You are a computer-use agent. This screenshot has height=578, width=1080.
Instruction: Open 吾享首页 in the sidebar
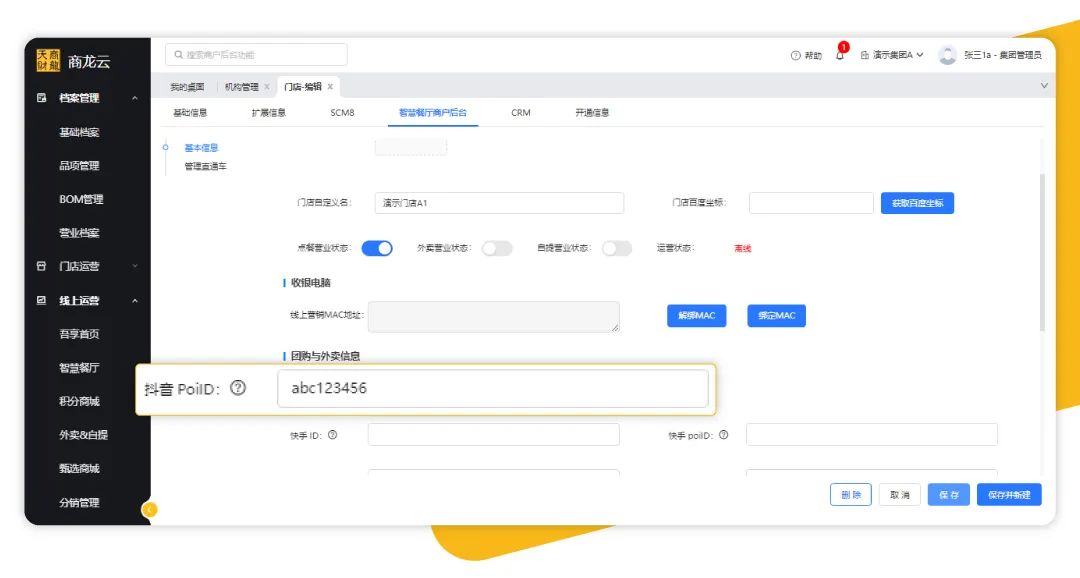[x=79, y=334]
